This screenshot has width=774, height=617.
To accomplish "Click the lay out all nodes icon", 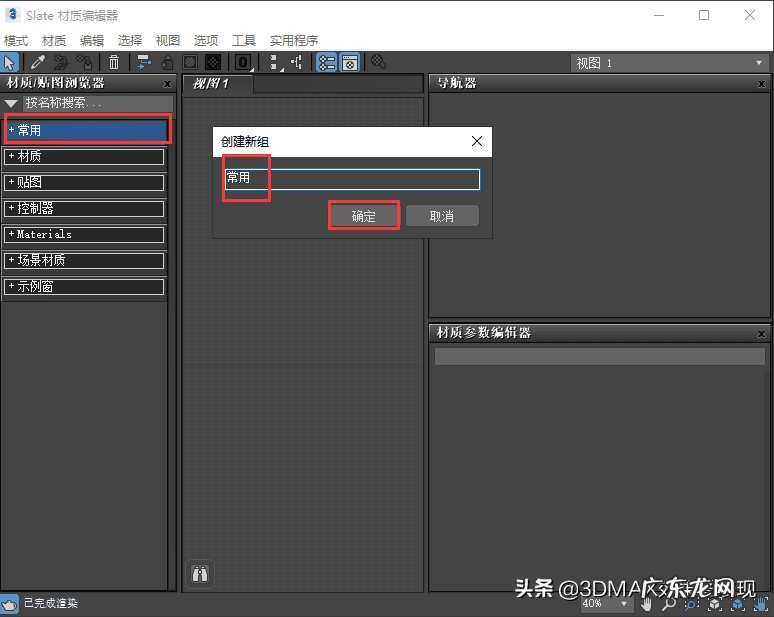I will point(274,62).
